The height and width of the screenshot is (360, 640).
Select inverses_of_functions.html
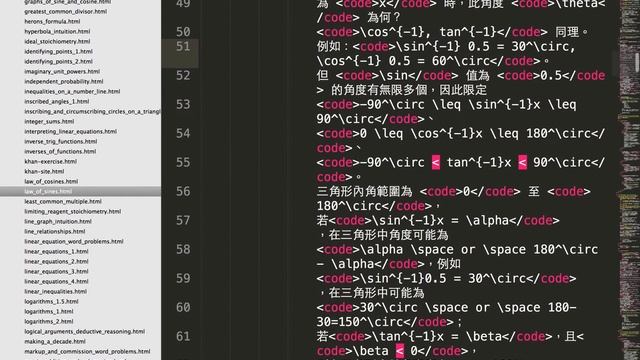click(60, 151)
